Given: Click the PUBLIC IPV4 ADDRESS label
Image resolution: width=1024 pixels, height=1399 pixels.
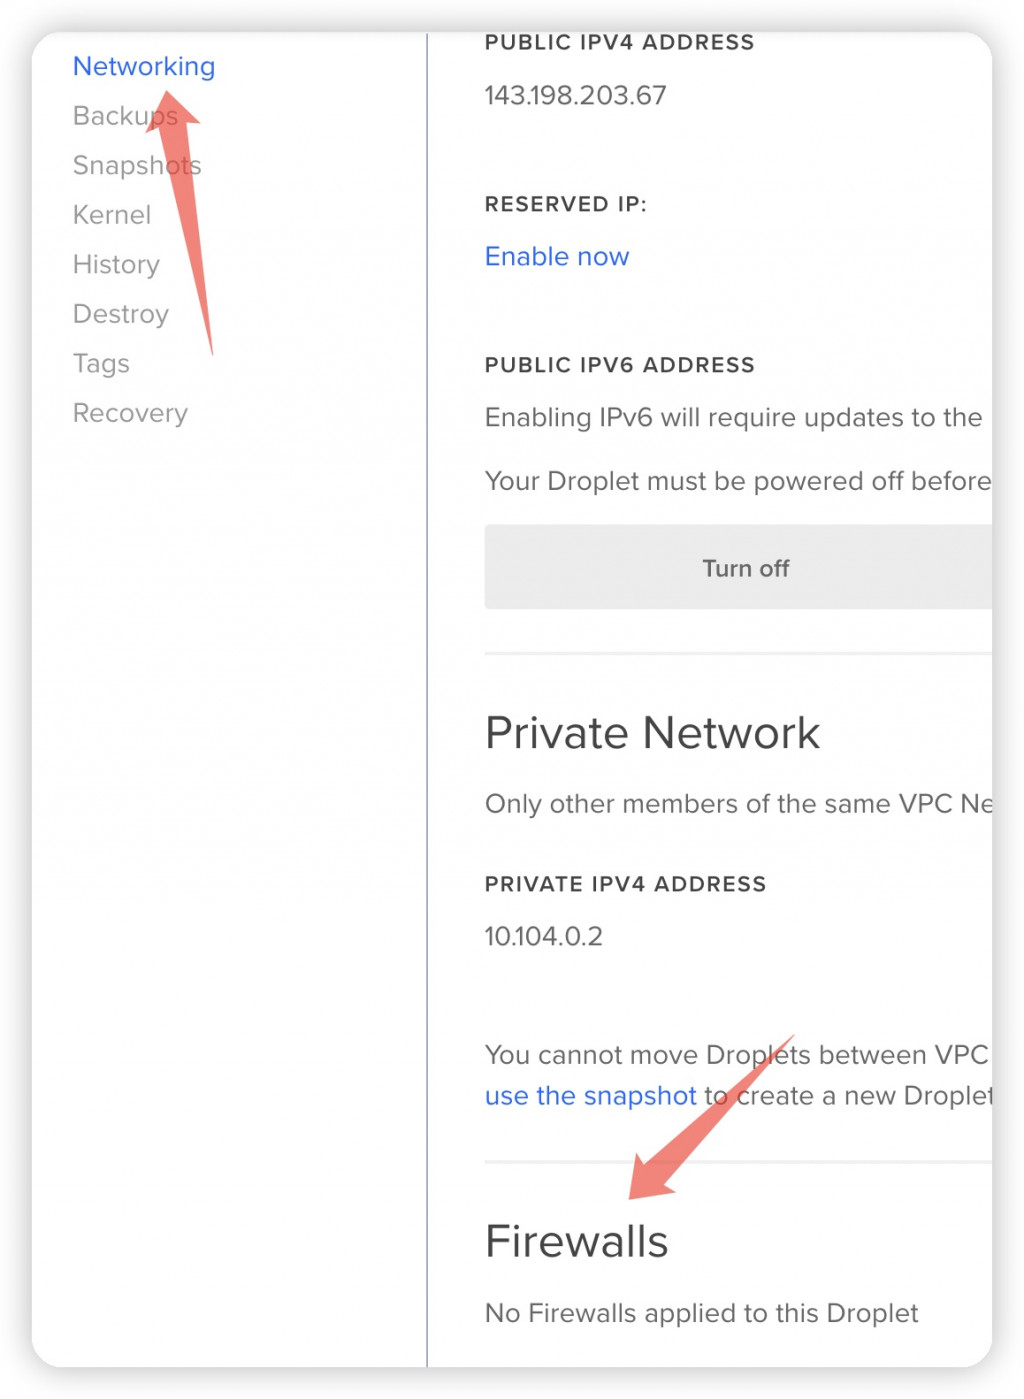Looking at the screenshot, I should (x=620, y=43).
